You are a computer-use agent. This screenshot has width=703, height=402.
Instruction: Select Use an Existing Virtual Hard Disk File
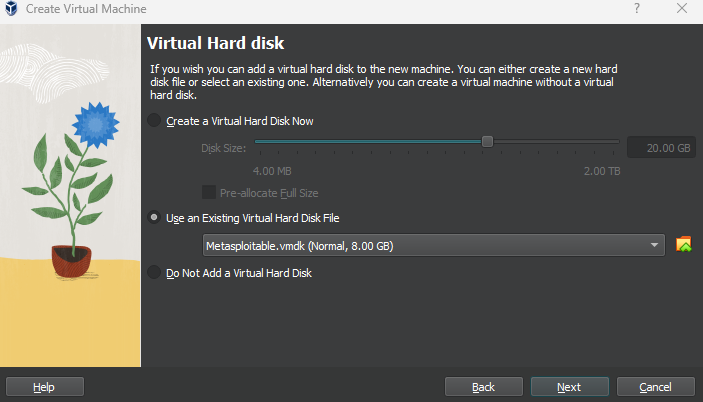(154, 218)
